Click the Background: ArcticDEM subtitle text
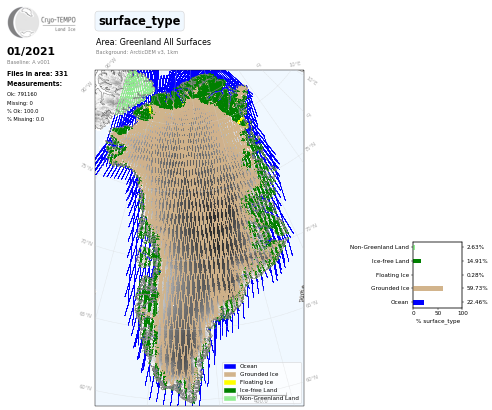This screenshot has width=492, height=410. (x=137, y=52)
